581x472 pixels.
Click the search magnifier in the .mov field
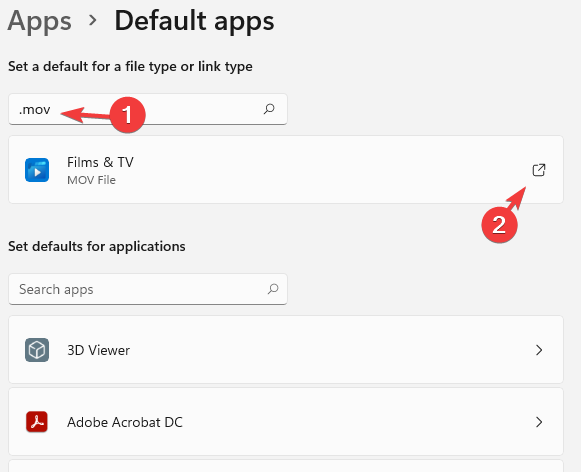coord(269,109)
